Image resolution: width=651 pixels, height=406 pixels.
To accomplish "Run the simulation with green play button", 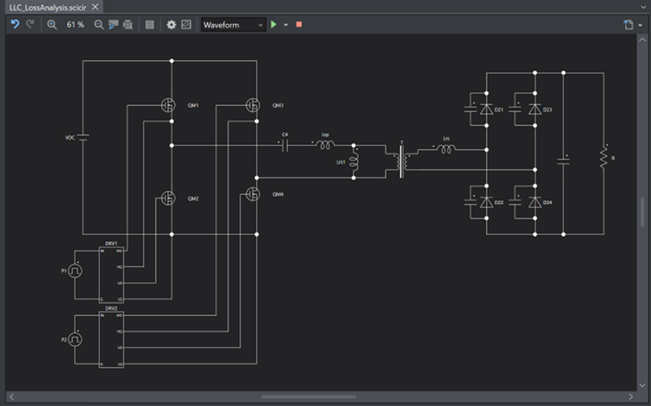I will point(274,24).
